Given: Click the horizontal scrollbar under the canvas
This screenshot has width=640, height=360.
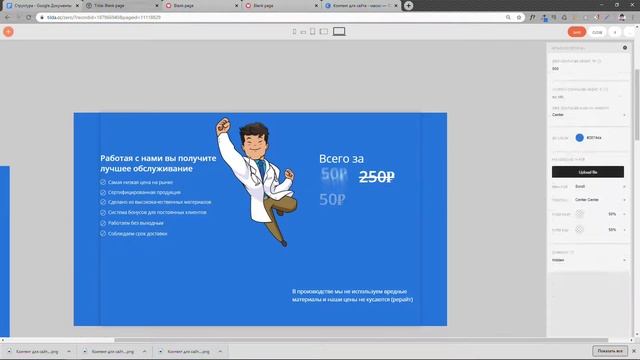Looking at the screenshot, I should pos(361,340).
